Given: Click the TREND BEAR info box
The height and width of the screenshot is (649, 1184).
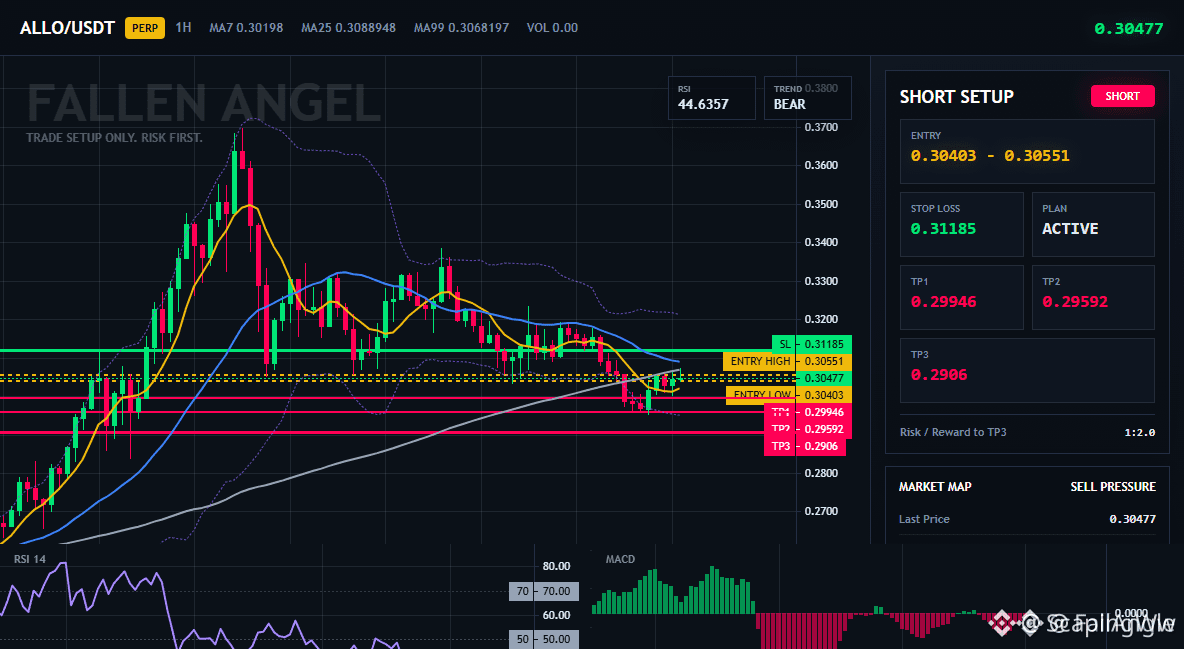Looking at the screenshot, I should pos(807,97).
